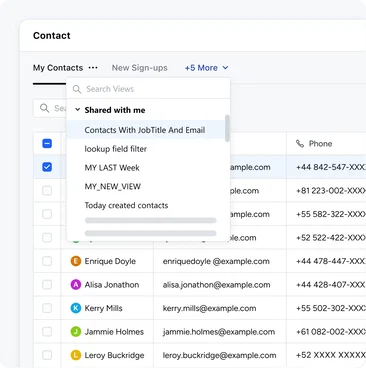
Task: Click the Contact page title
Action: coord(52,35)
